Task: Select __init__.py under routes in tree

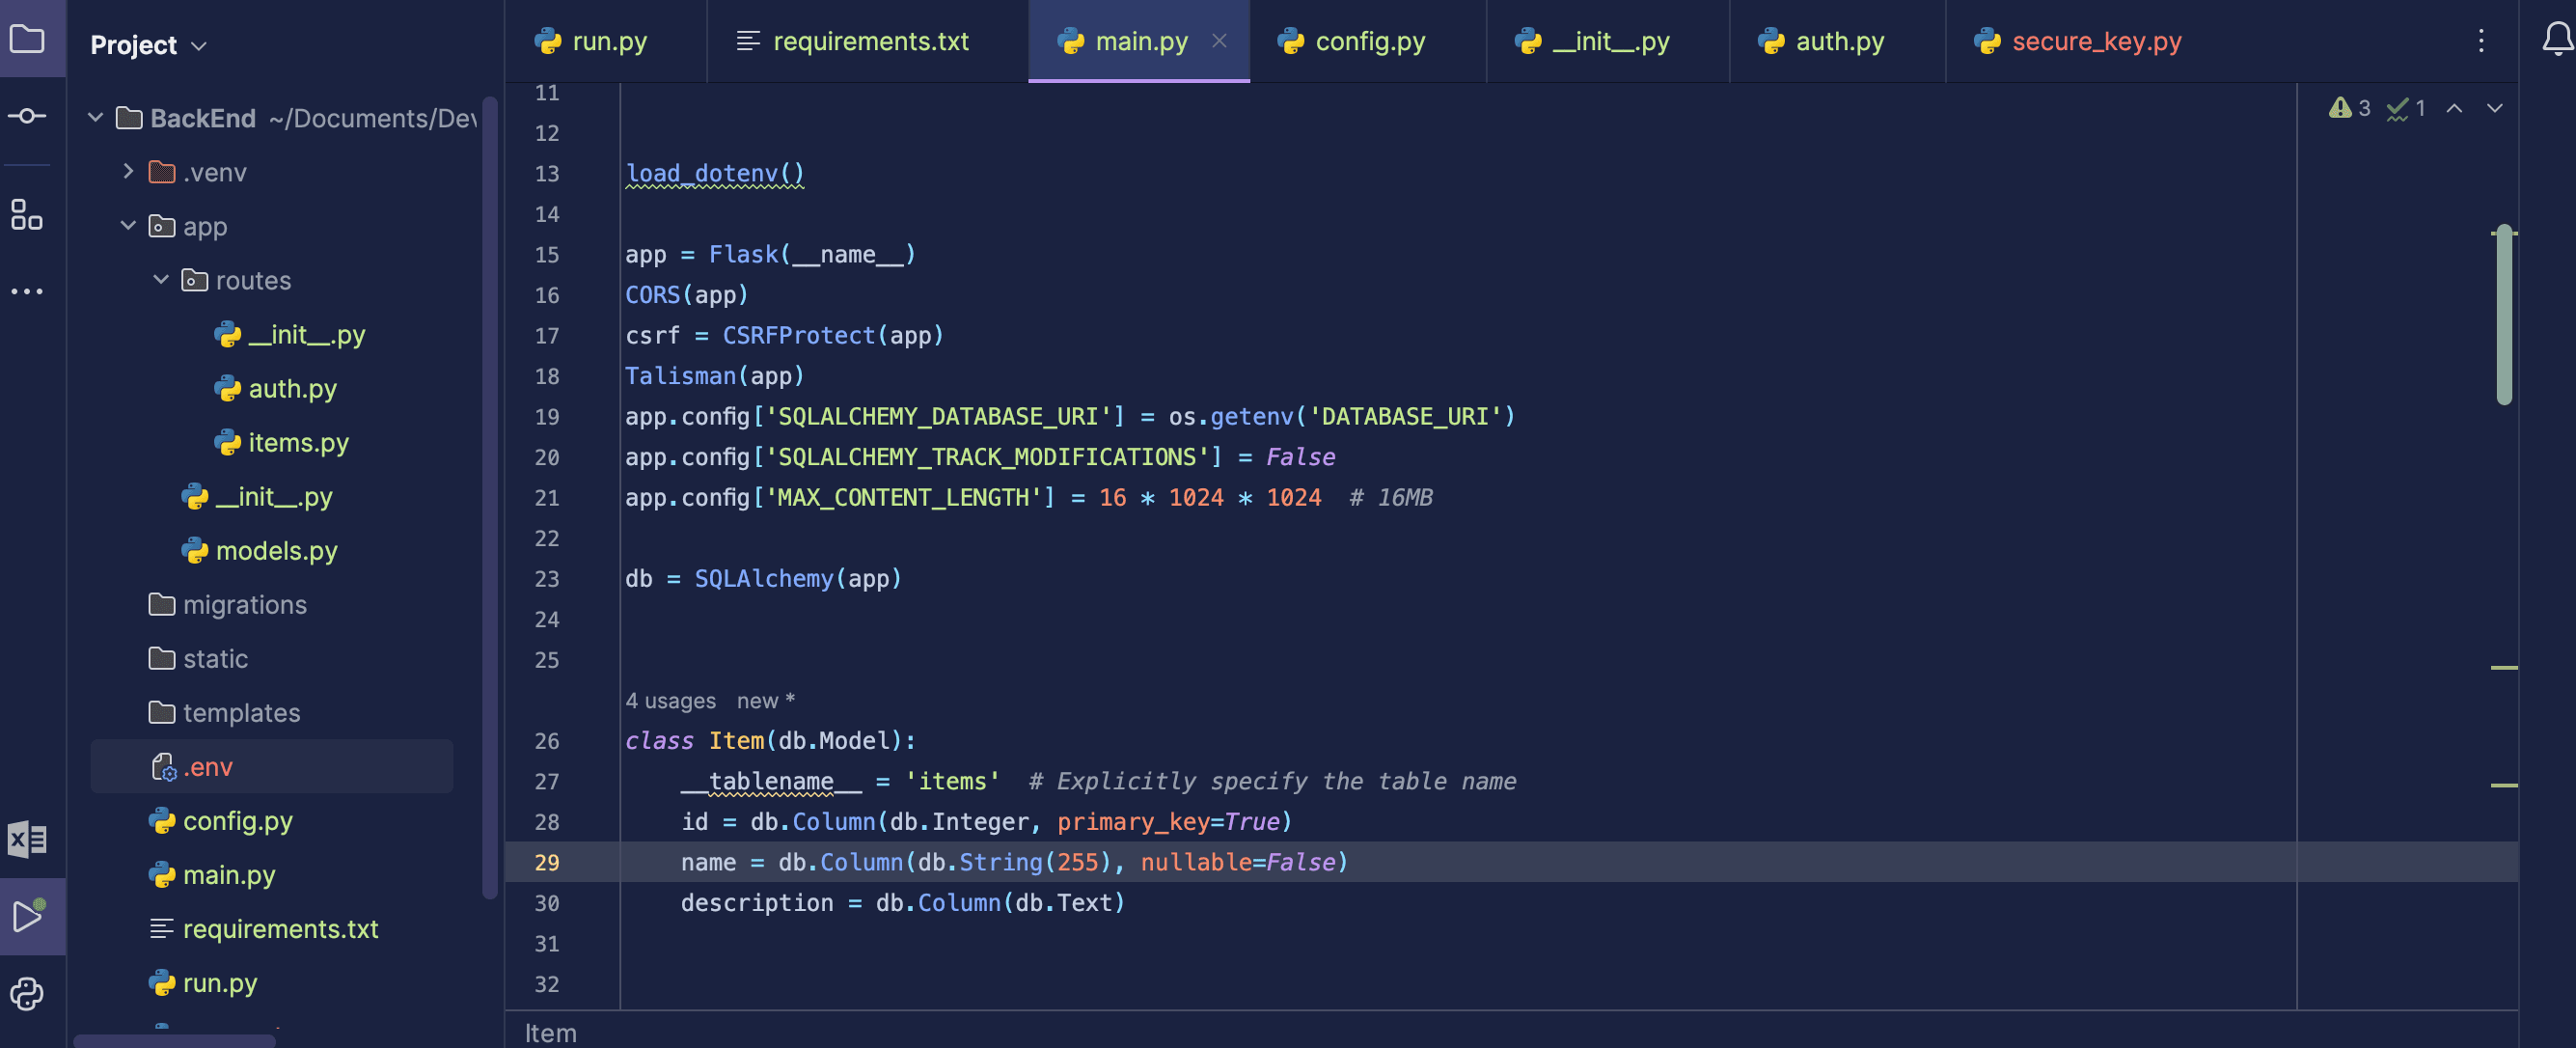Action: point(289,334)
